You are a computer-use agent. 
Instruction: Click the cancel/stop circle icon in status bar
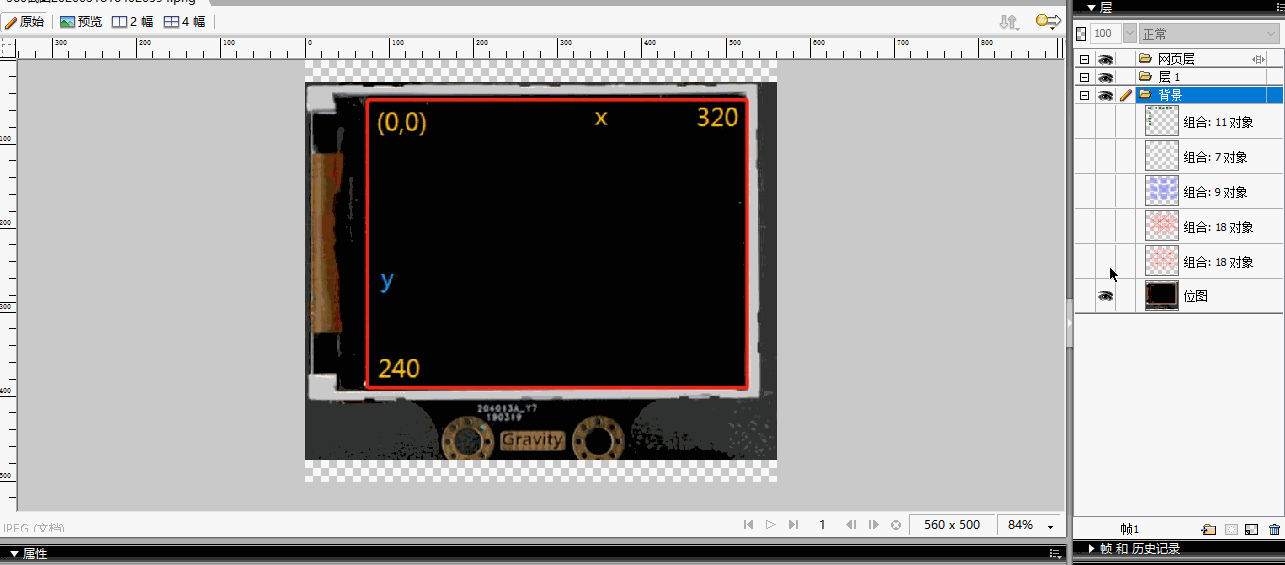point(896,525)
